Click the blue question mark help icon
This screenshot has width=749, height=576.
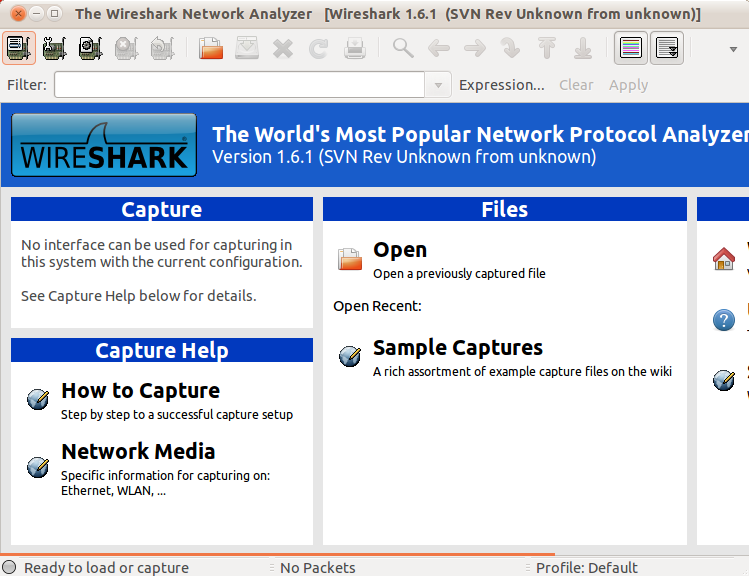coord(724,320)
